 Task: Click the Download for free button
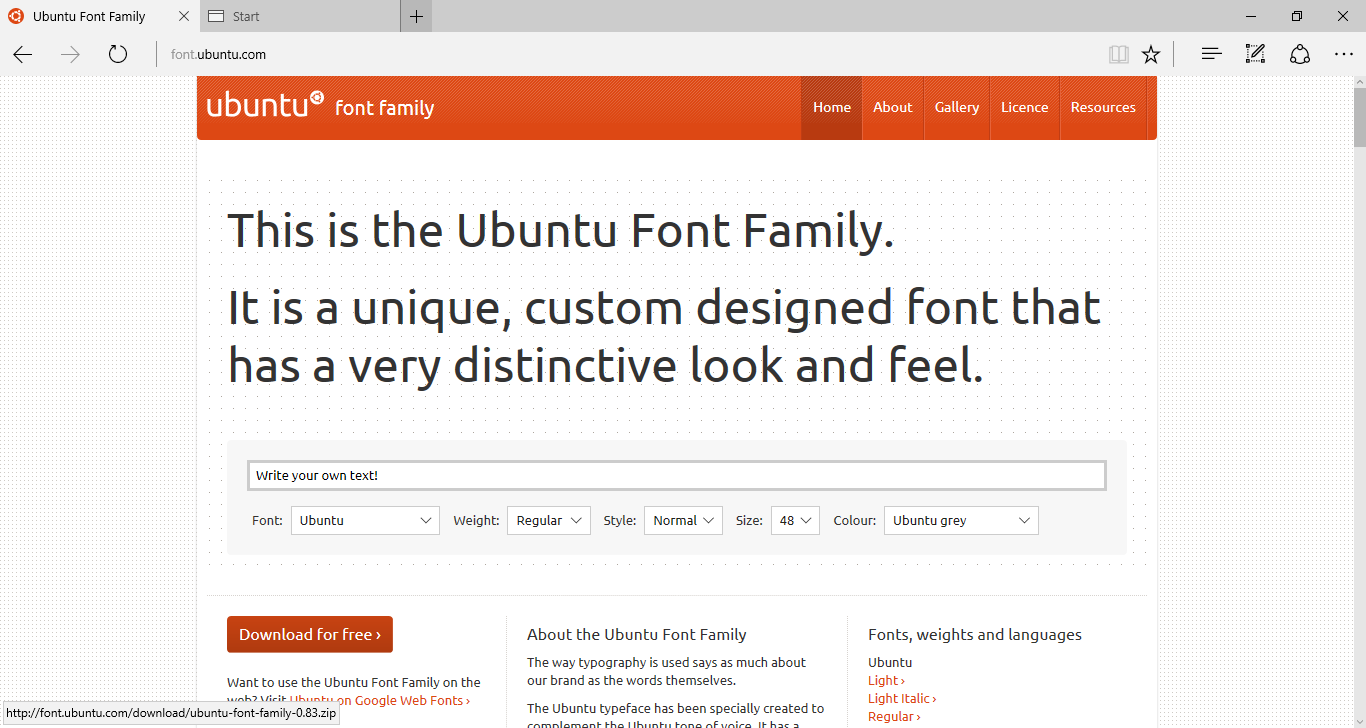click(x=310, y=634)
